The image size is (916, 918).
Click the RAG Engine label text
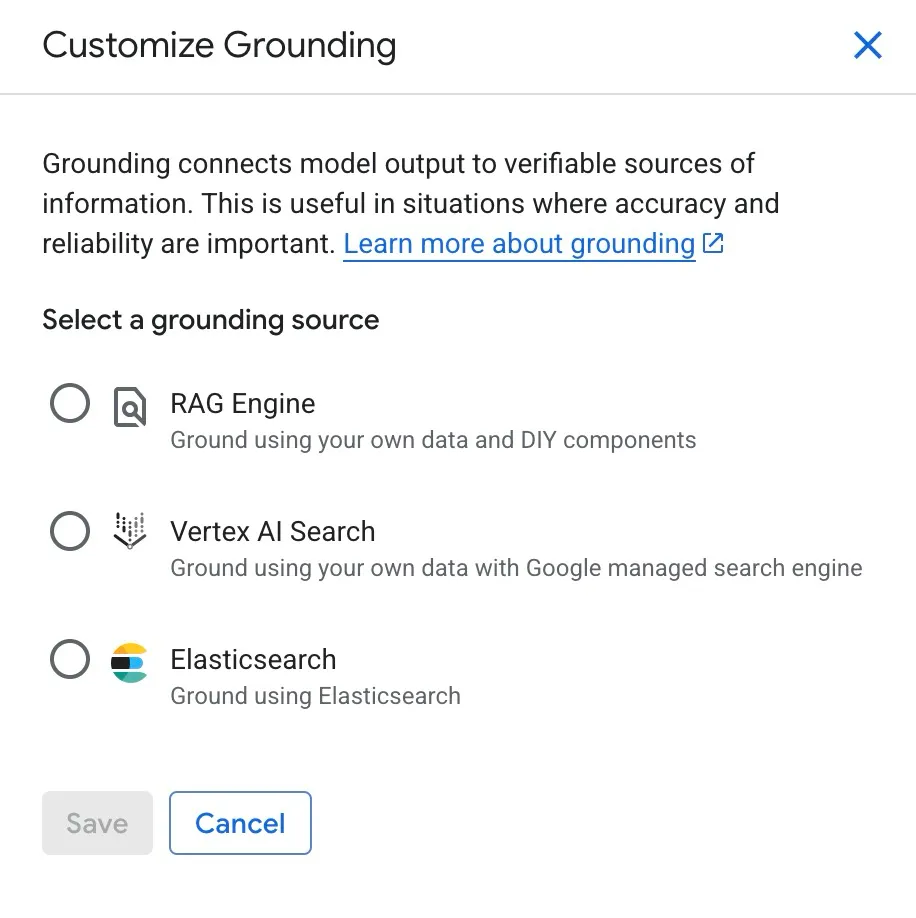click(243, 403)
